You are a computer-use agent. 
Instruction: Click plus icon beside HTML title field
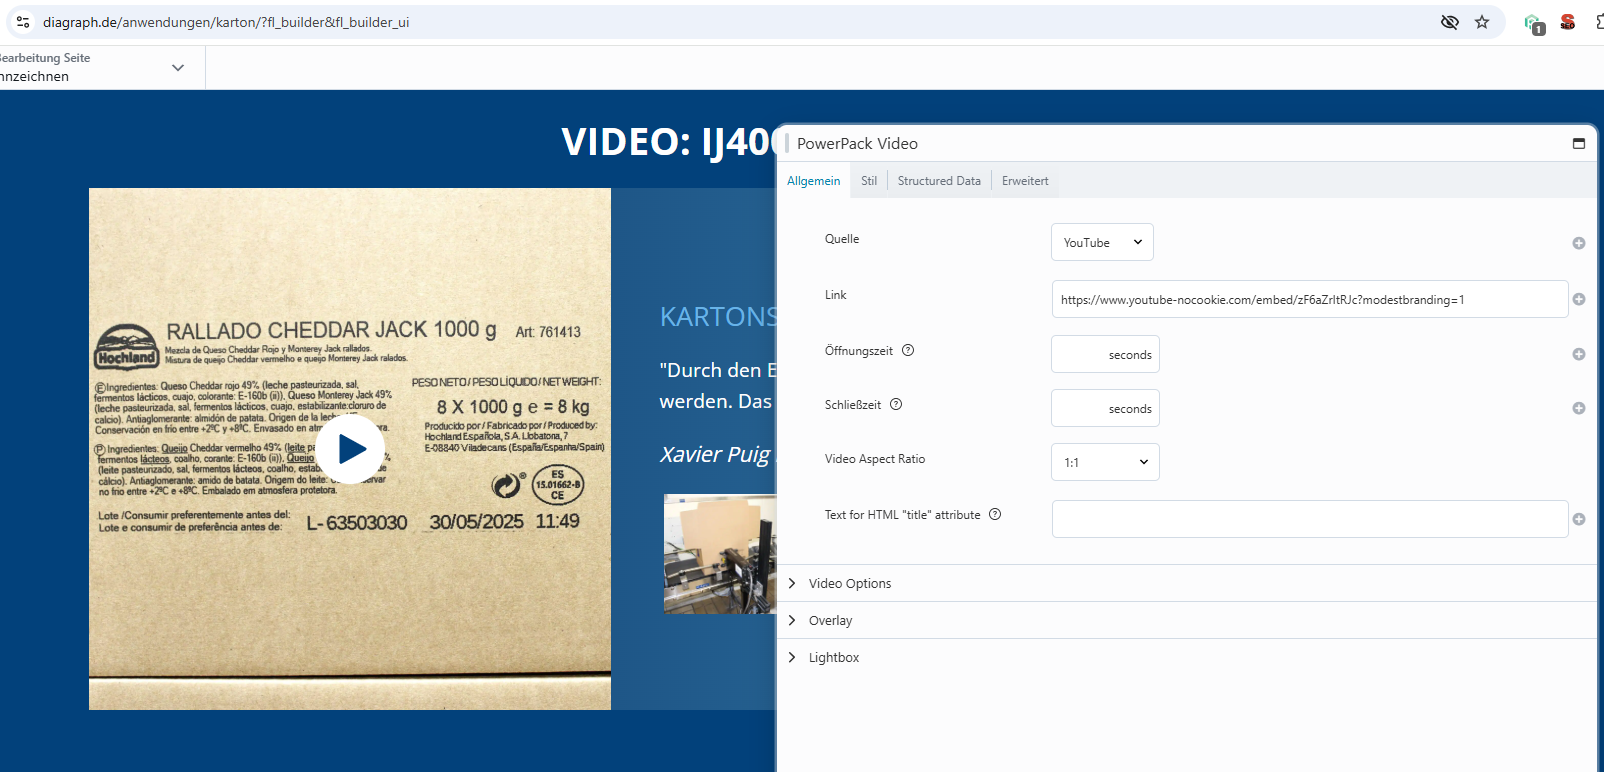(x=1579, y=519)
